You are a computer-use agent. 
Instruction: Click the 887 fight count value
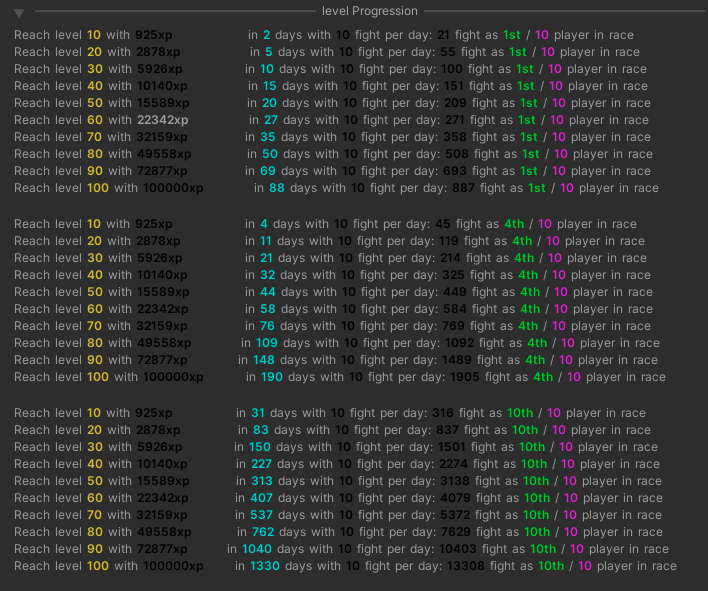(463, 188)
